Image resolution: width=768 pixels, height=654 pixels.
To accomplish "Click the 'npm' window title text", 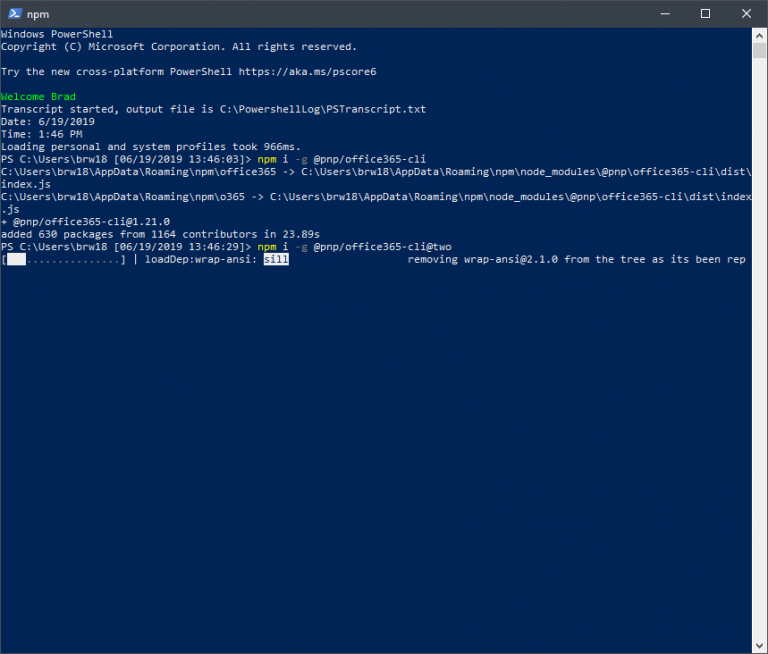I will pos(38,14).
